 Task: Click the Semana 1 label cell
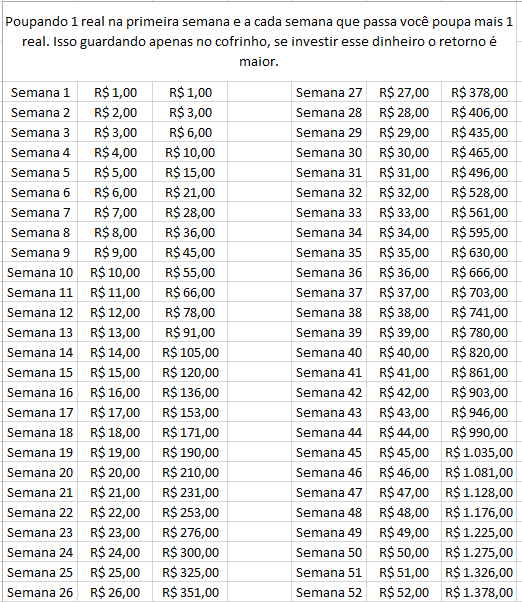[40, 92]
